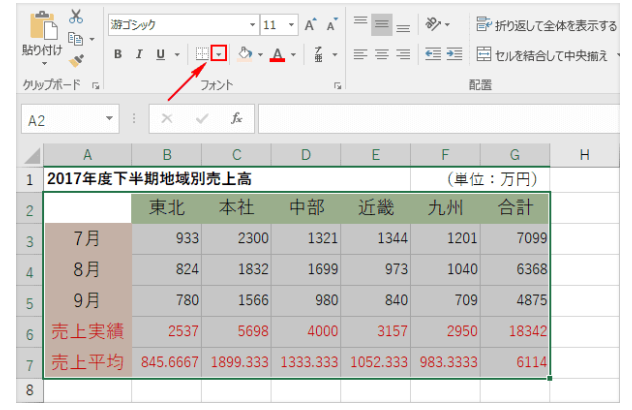The image size is (632, 410).
Task: Open the Borders dropdown arrow highlighted in red
Action: 220,54
